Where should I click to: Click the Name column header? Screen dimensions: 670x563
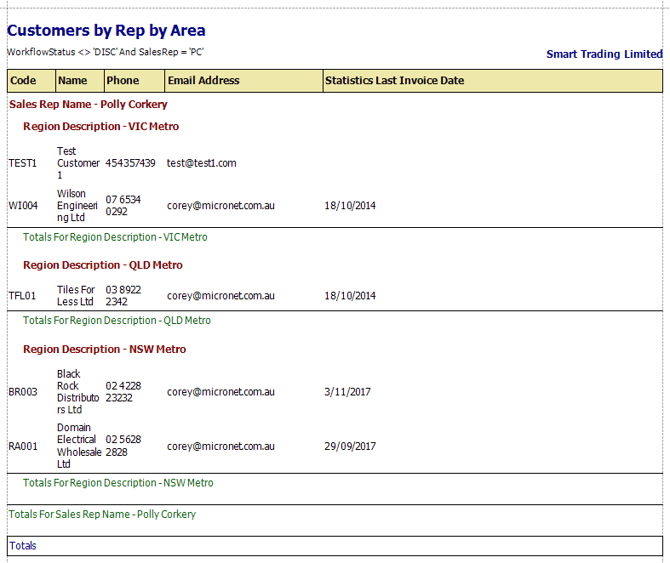72,81
